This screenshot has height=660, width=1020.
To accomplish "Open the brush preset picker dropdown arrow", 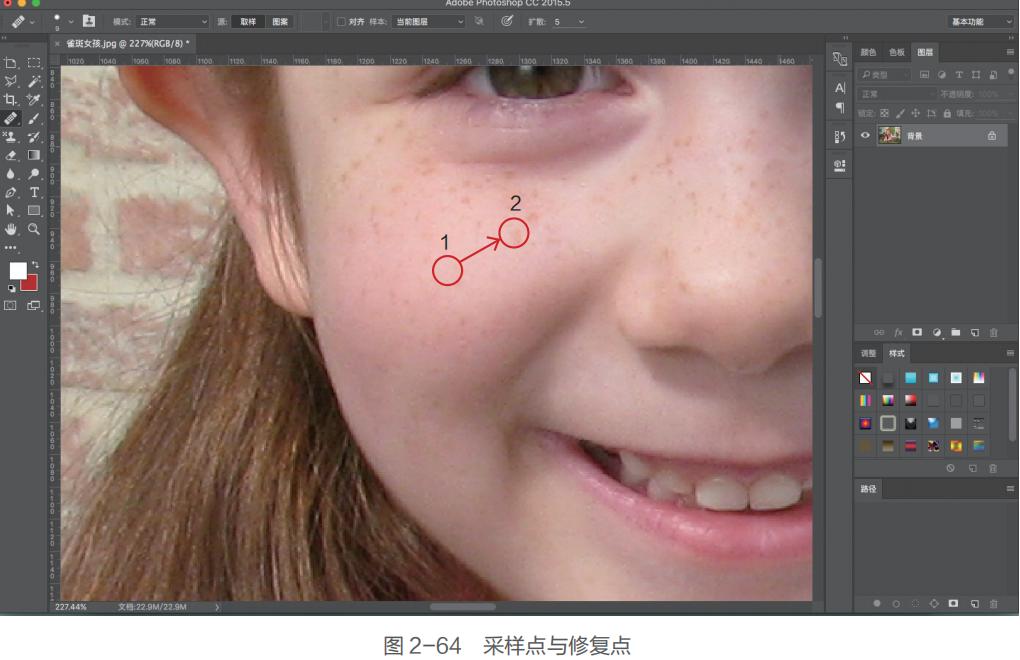I will click(x=71, y=22).
